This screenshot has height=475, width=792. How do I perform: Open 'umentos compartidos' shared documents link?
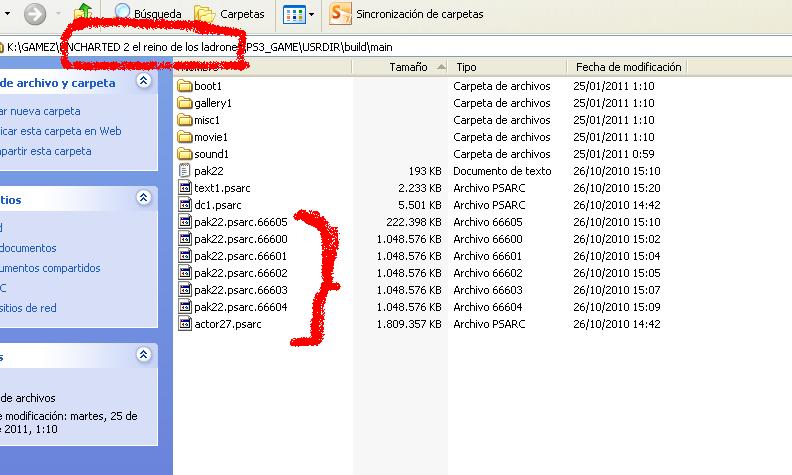point(51,268)
